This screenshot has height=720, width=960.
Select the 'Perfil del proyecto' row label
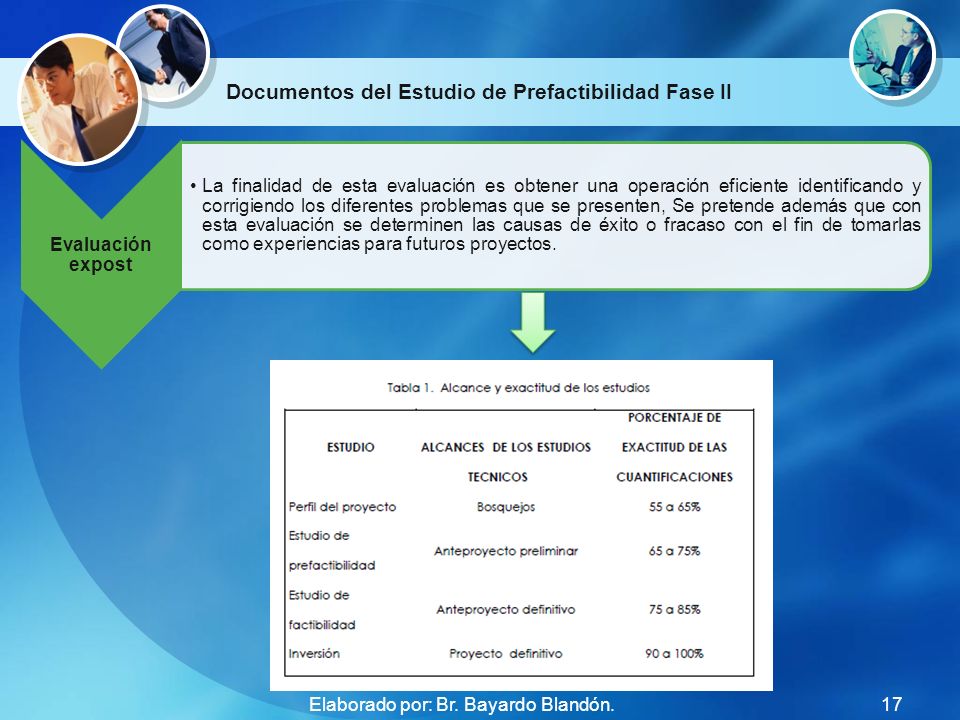pyautogui.click(x=342, y=507)
